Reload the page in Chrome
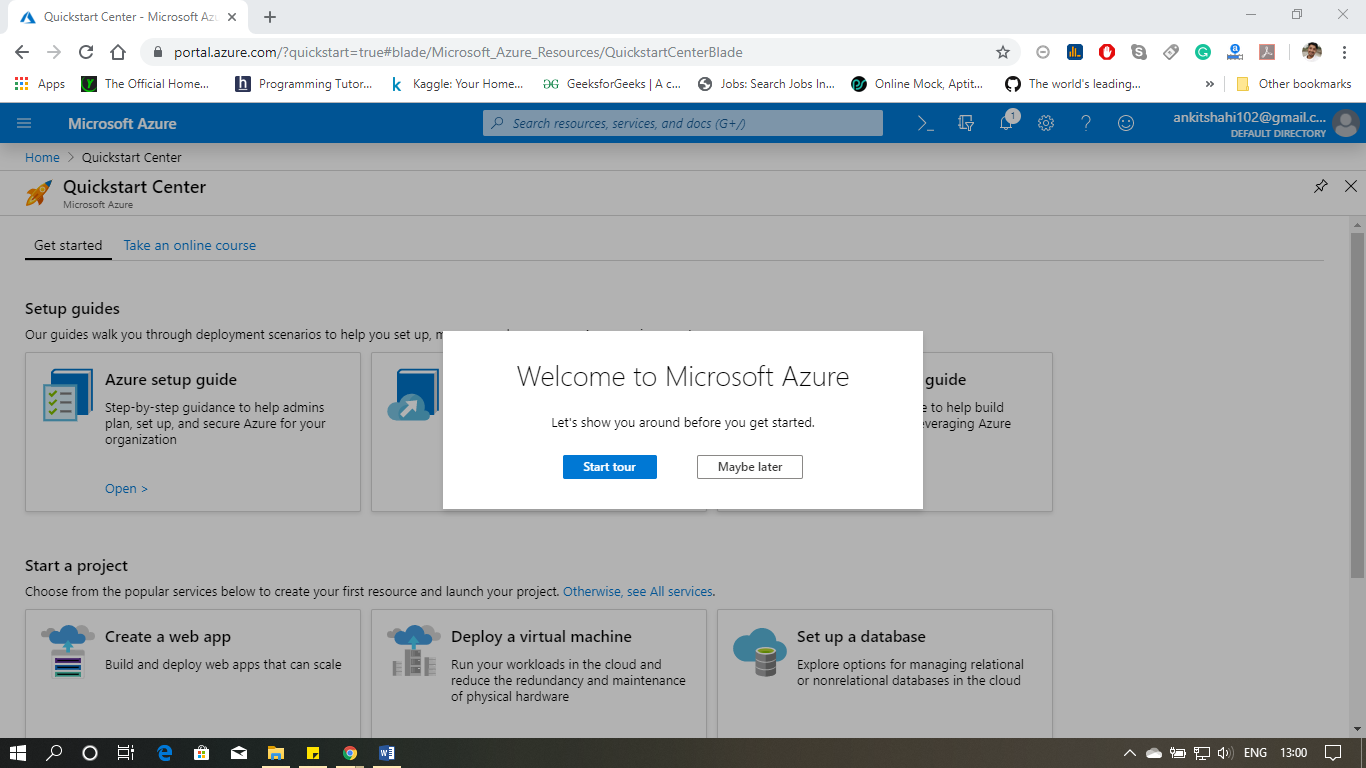 tap(86, 52)
